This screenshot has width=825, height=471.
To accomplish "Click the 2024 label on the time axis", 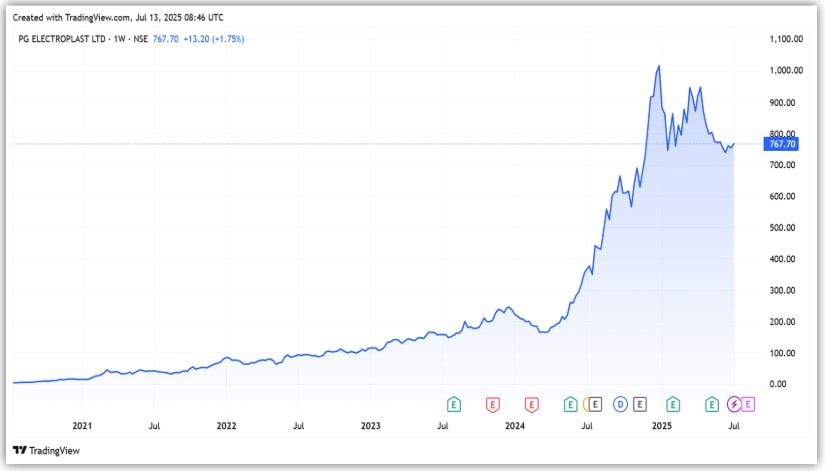I will click(x=515, y=426).
